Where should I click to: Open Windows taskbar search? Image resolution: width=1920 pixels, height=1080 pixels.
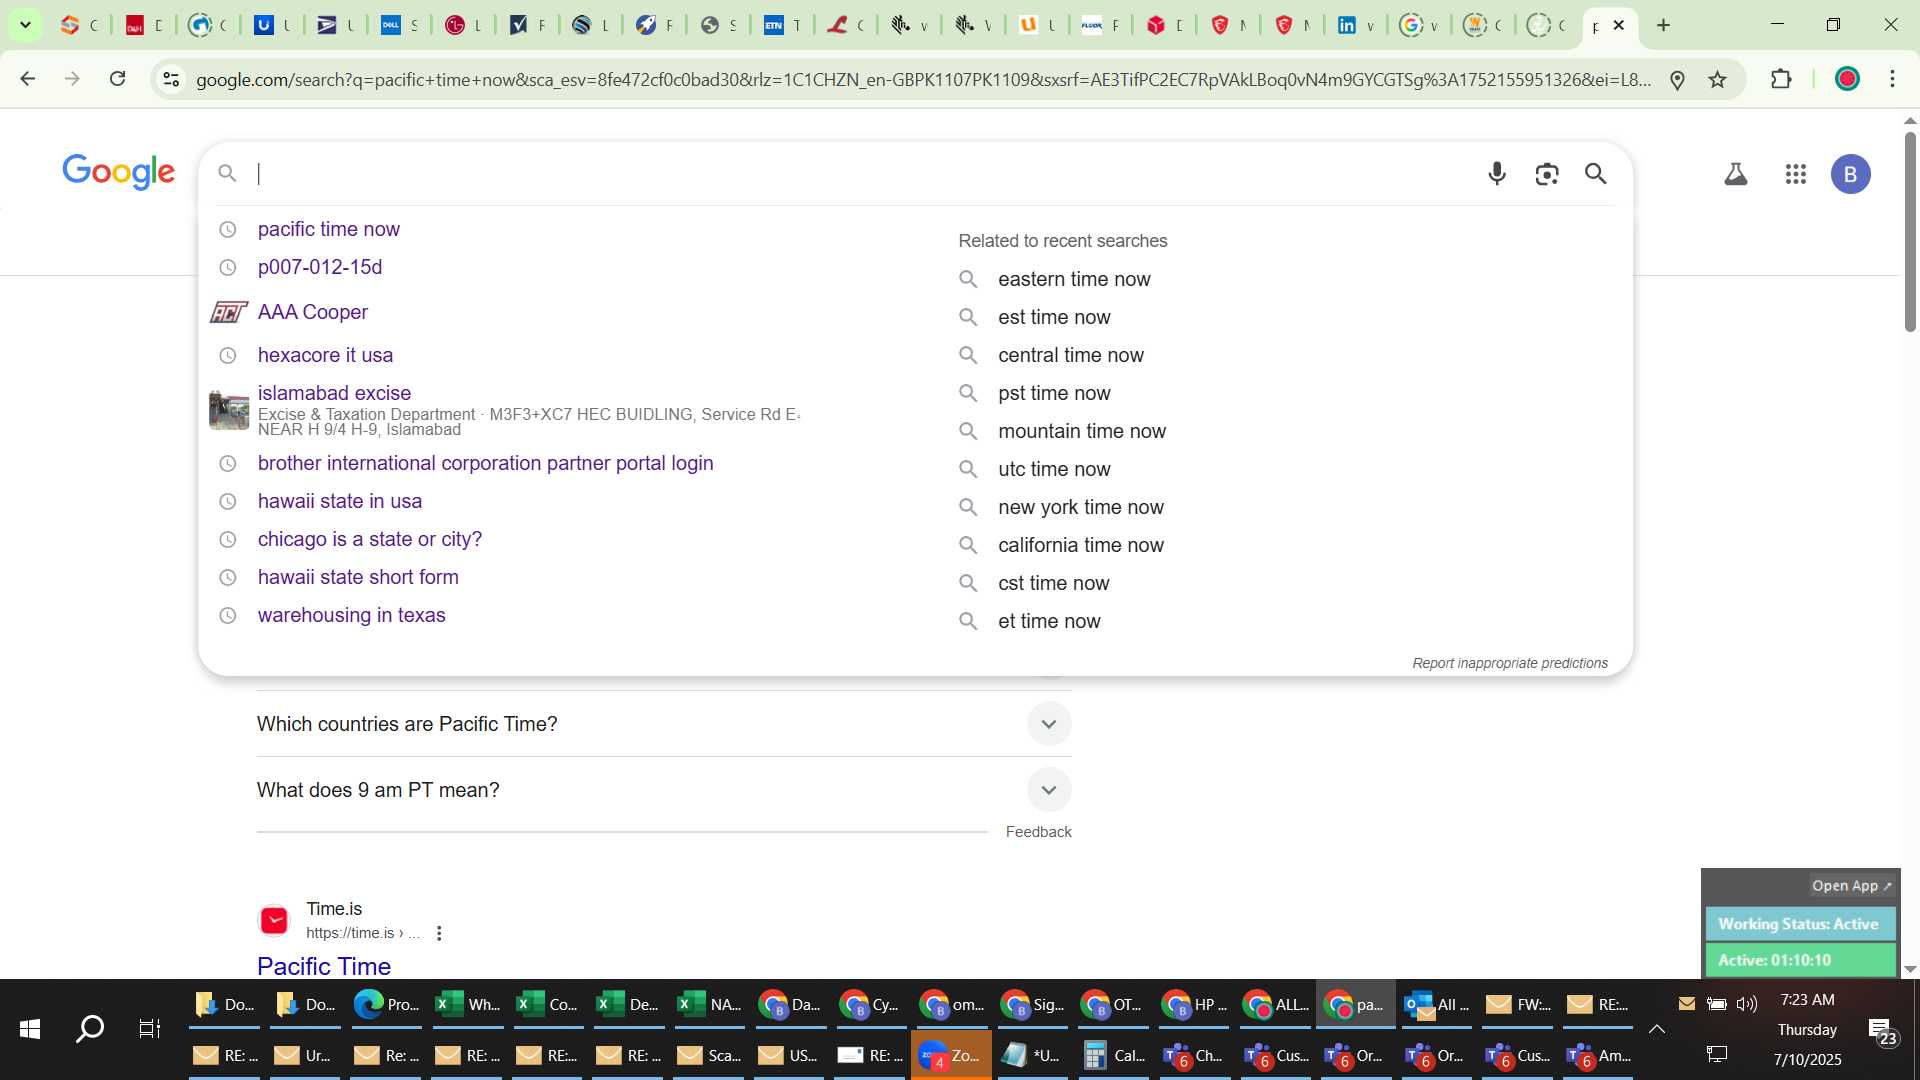tap(90, 1028)
